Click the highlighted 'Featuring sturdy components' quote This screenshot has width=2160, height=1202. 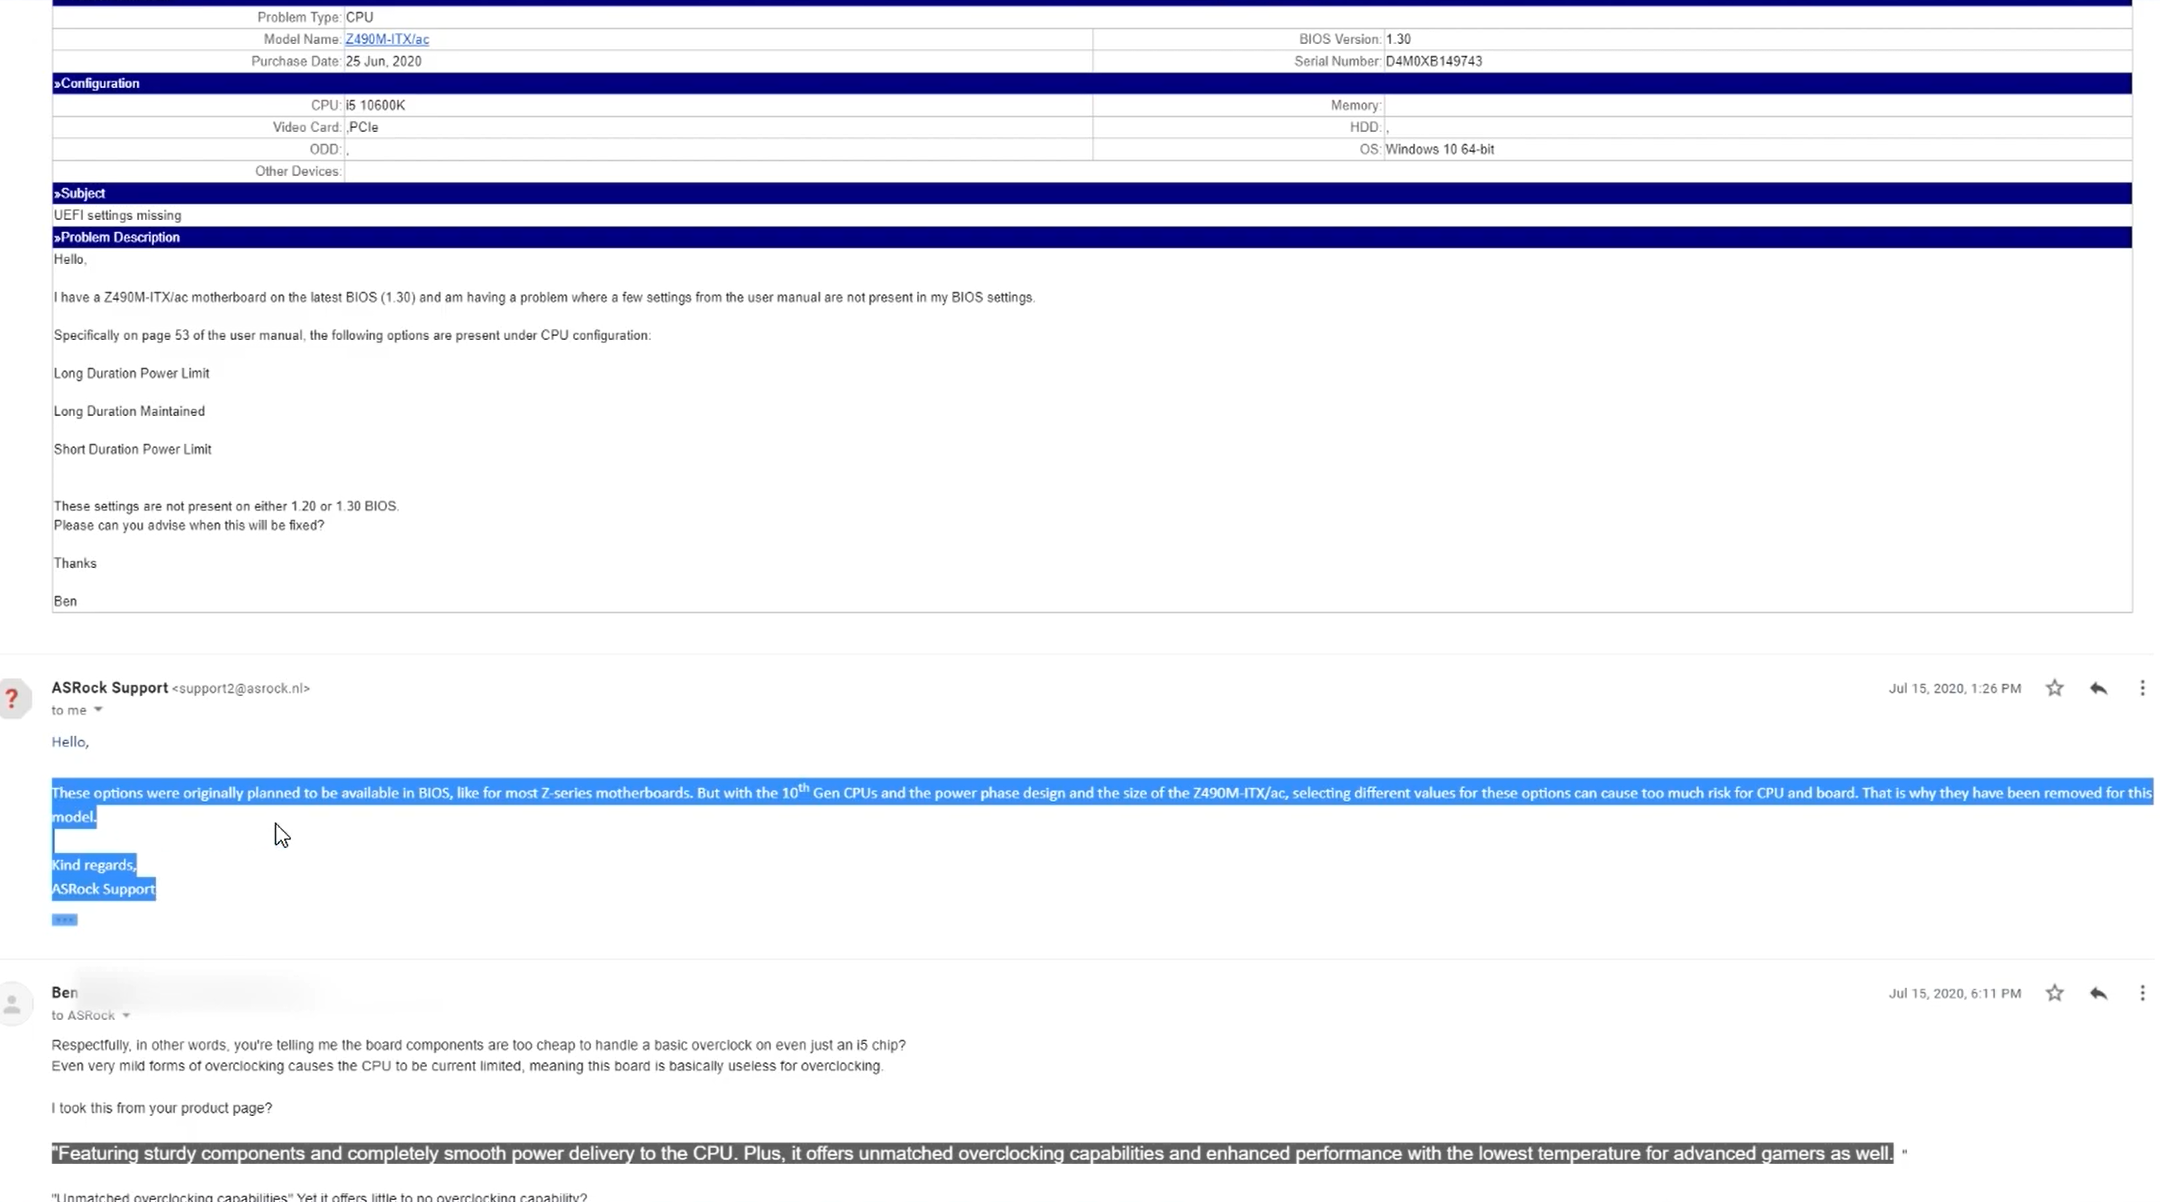click(972, 1153)
